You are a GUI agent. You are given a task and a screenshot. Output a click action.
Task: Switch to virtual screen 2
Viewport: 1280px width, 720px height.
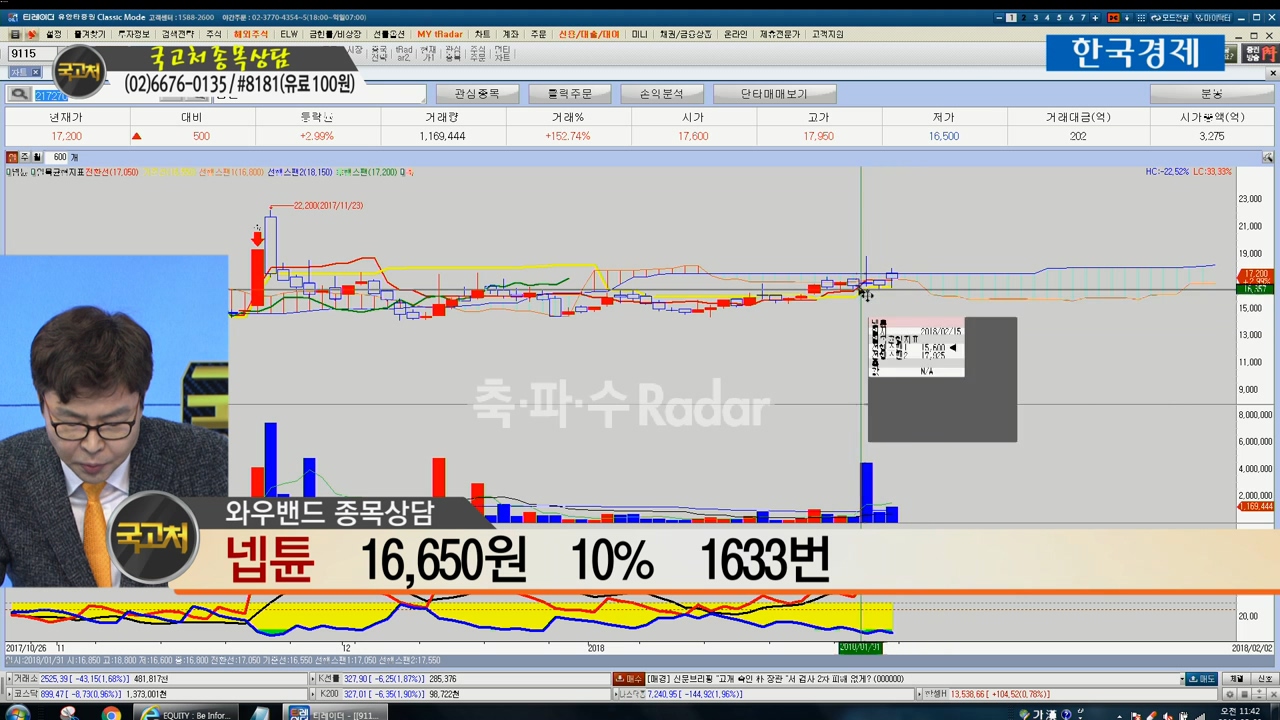click(x=1023, y=18)
